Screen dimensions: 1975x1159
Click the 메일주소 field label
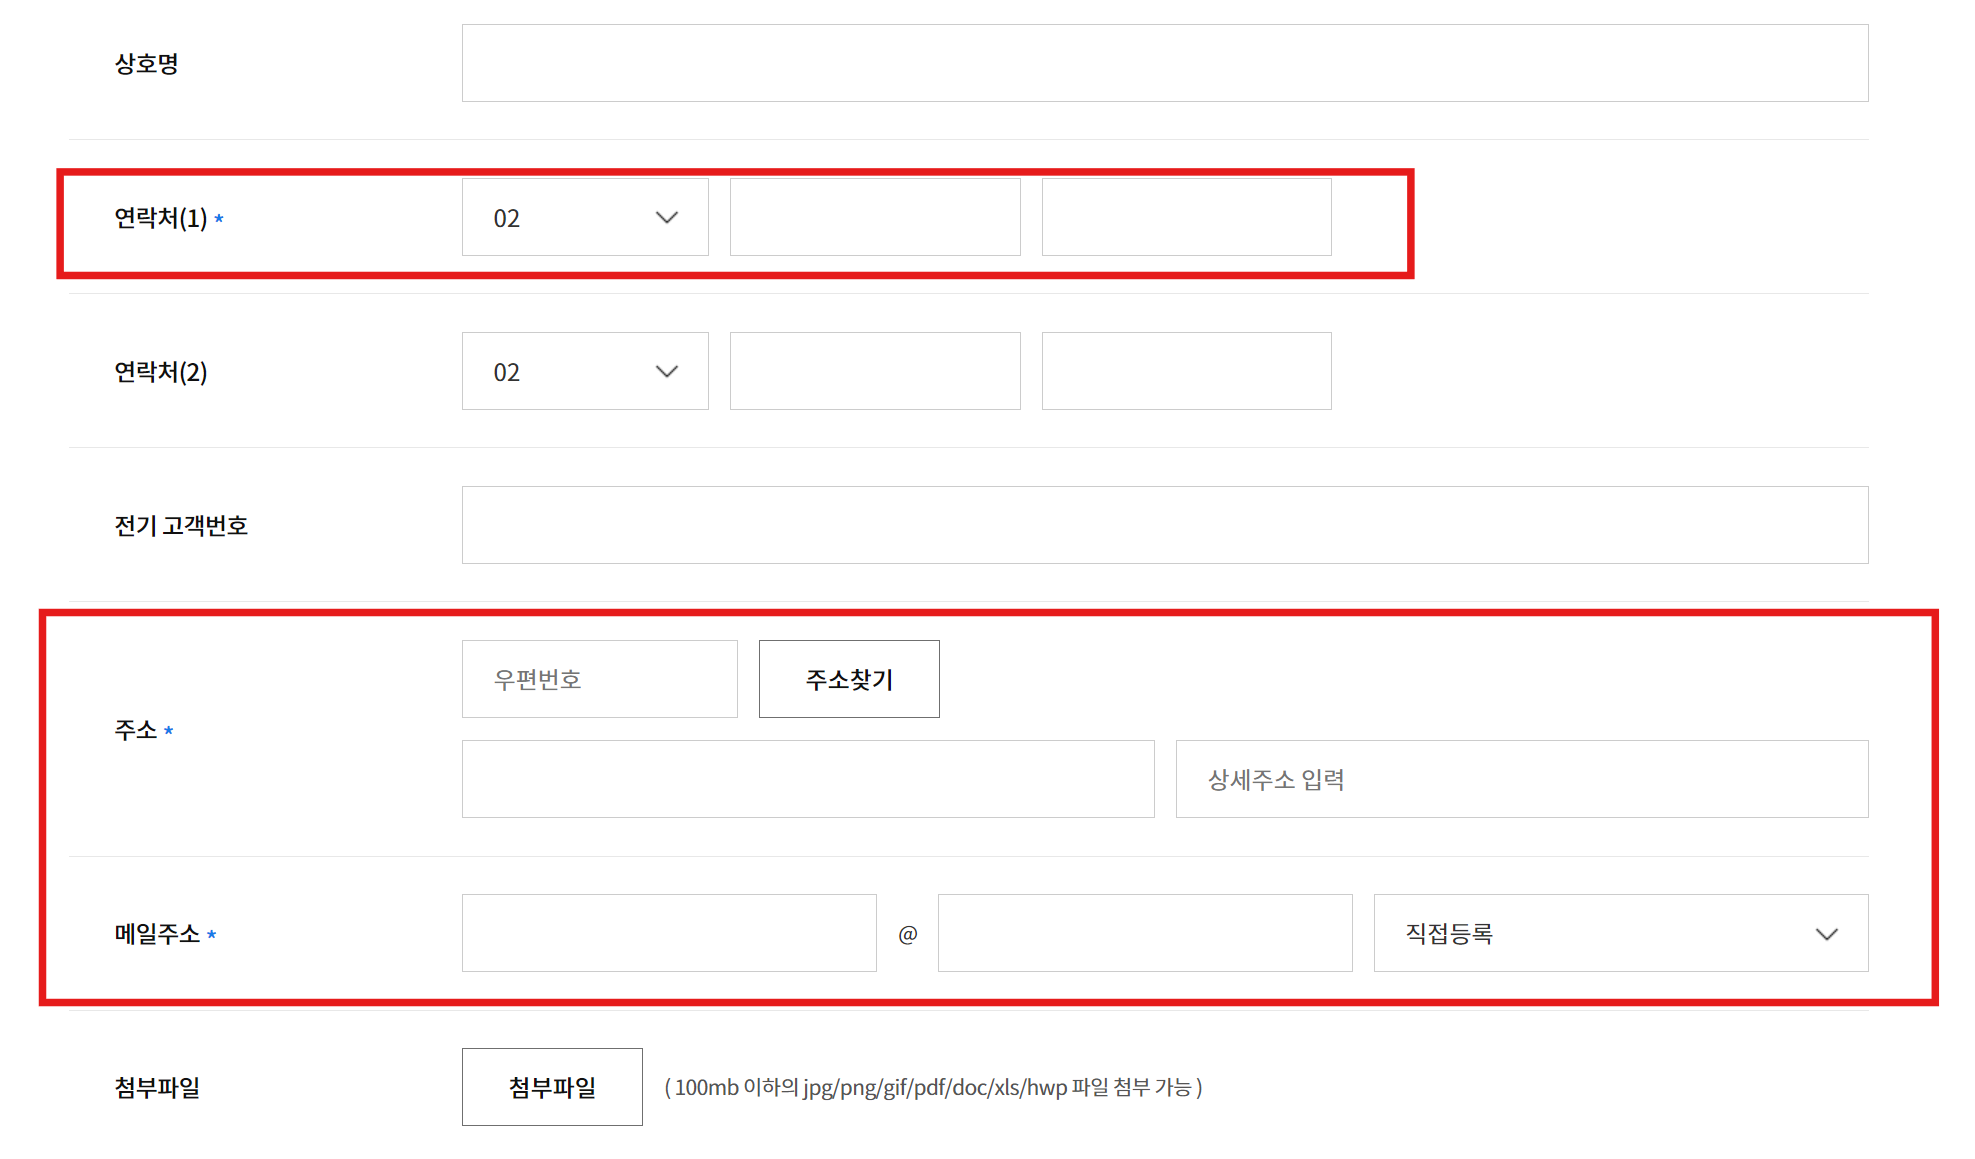click(157, 934)
